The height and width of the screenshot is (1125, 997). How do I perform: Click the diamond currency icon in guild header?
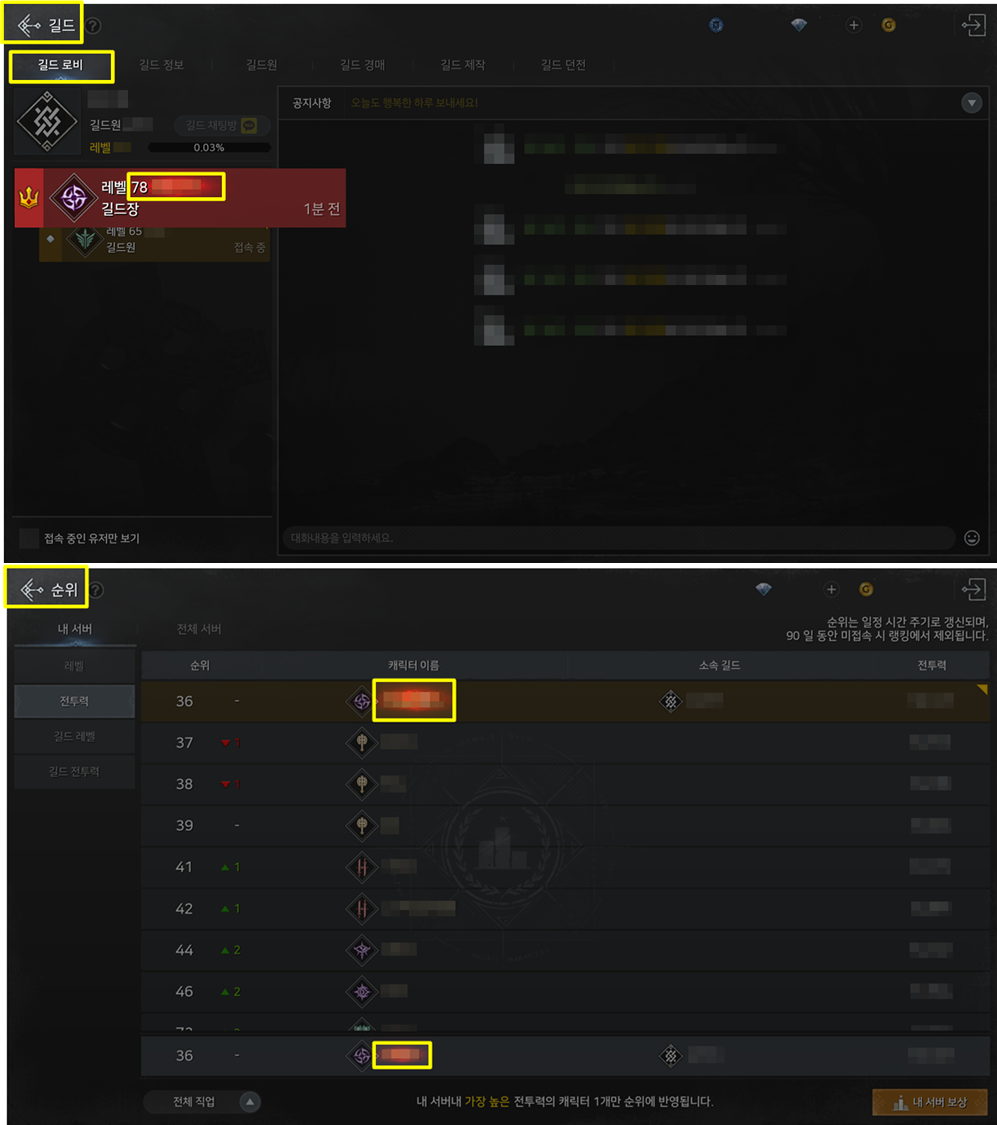coord(799,25)
